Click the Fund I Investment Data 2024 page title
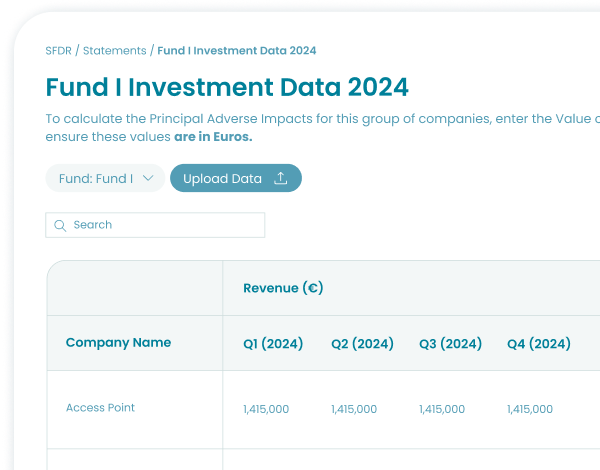 click(227, 87)
